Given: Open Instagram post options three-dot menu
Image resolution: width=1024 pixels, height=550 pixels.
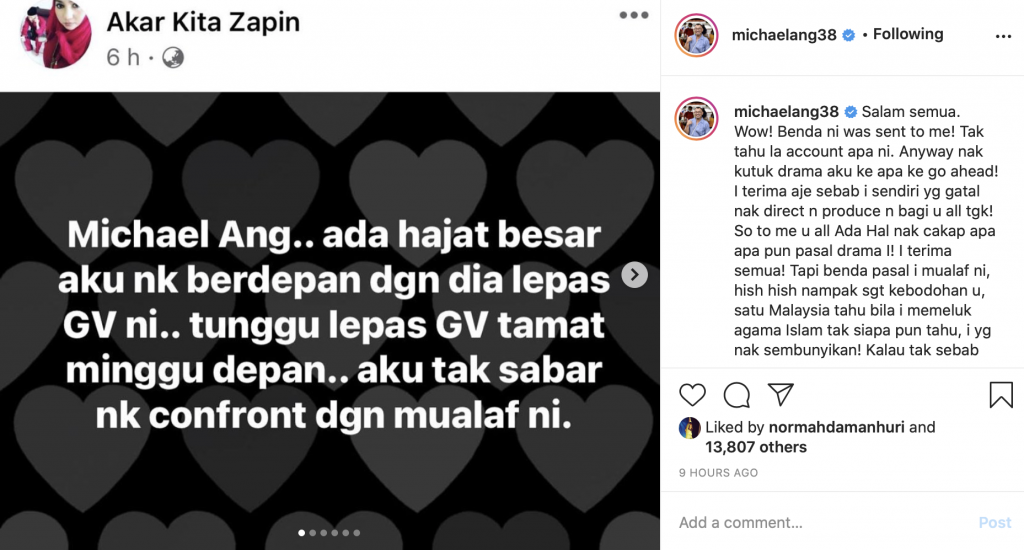Looking at the screenshot, I should click(x=1003, y=37).
